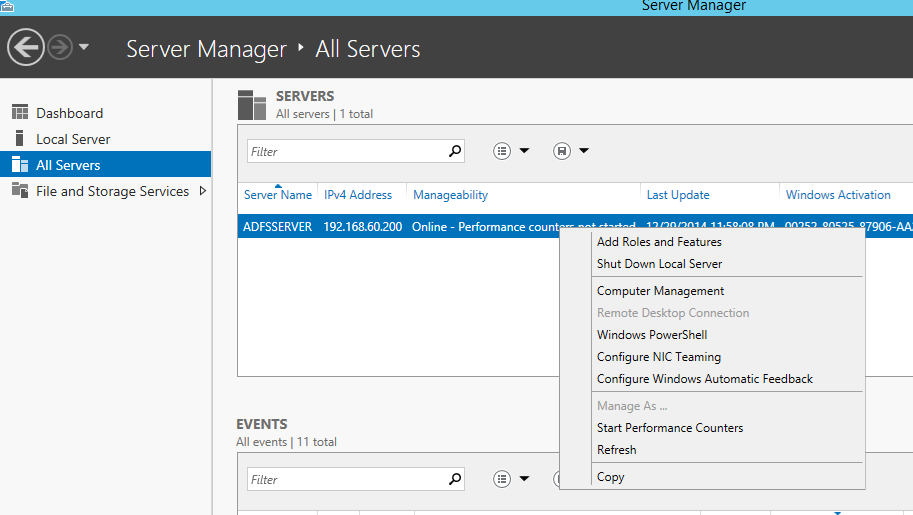Open Computer Management from context menu
913x515 pixels.
coord(660,291)
